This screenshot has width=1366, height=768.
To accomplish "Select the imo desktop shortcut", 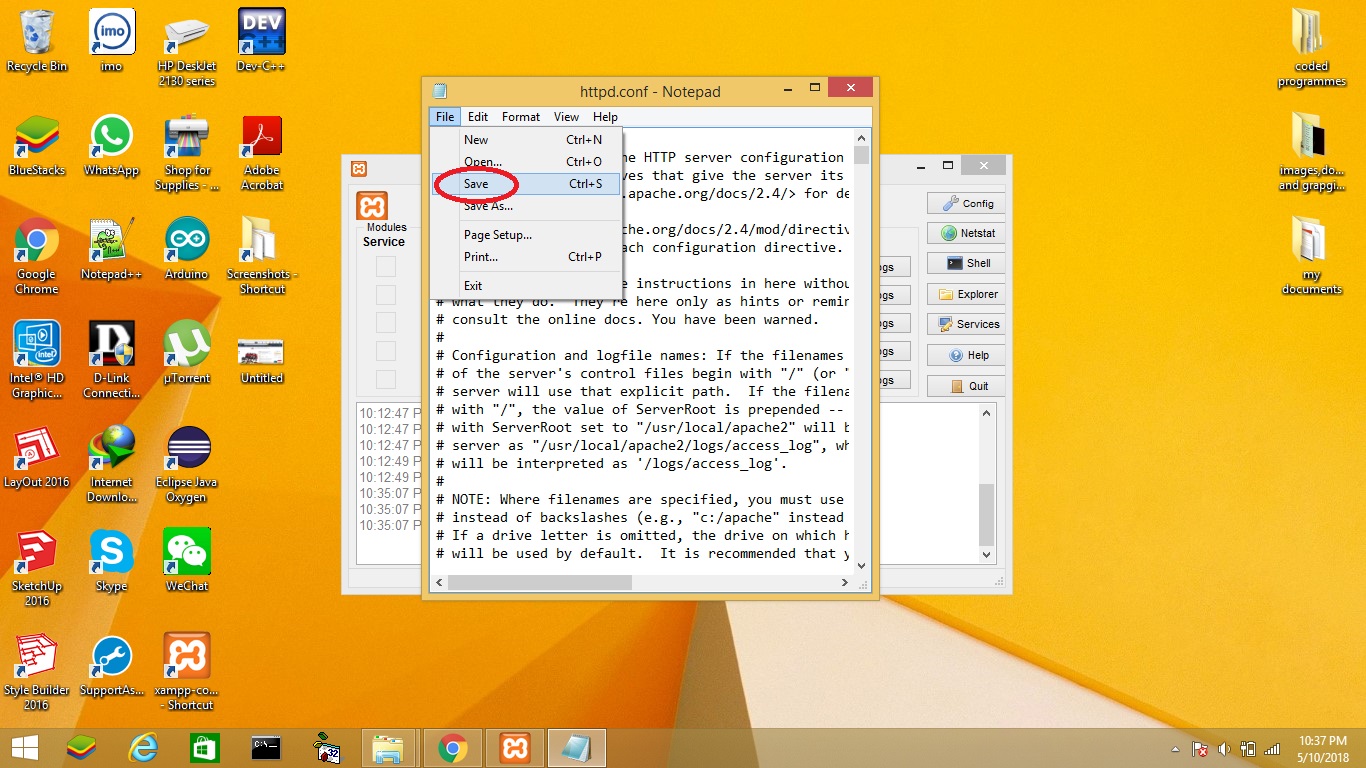I will [x=111, y=40].
